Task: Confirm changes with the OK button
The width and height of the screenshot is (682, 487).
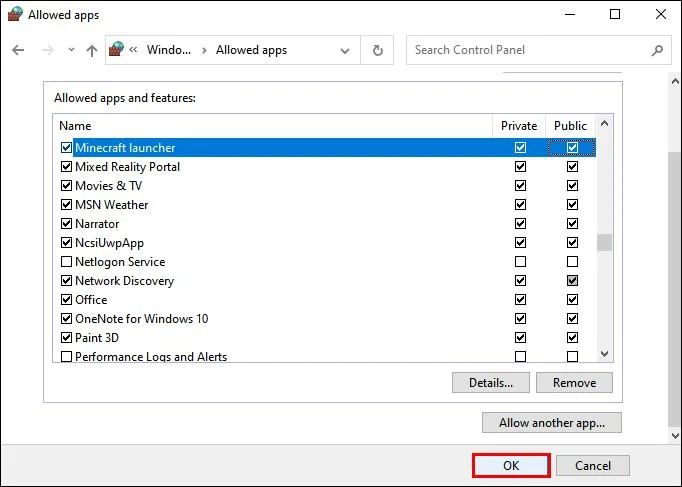Action: click(x=511, y=466)
